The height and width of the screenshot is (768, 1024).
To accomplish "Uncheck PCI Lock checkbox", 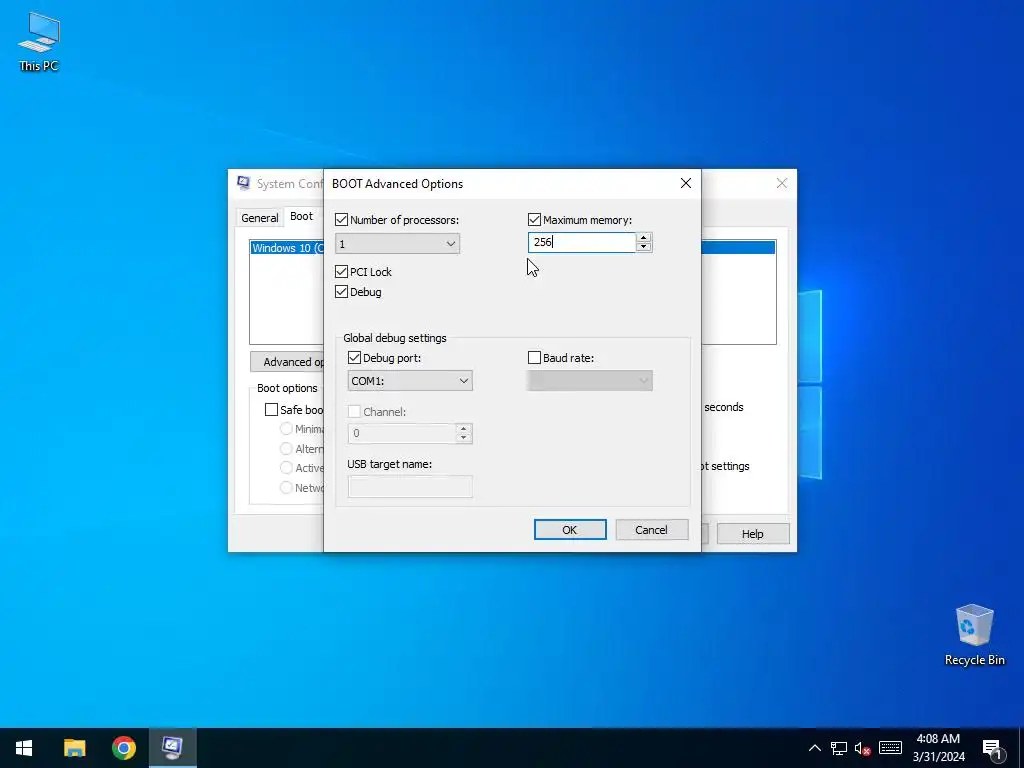I will tap(341, 272).
